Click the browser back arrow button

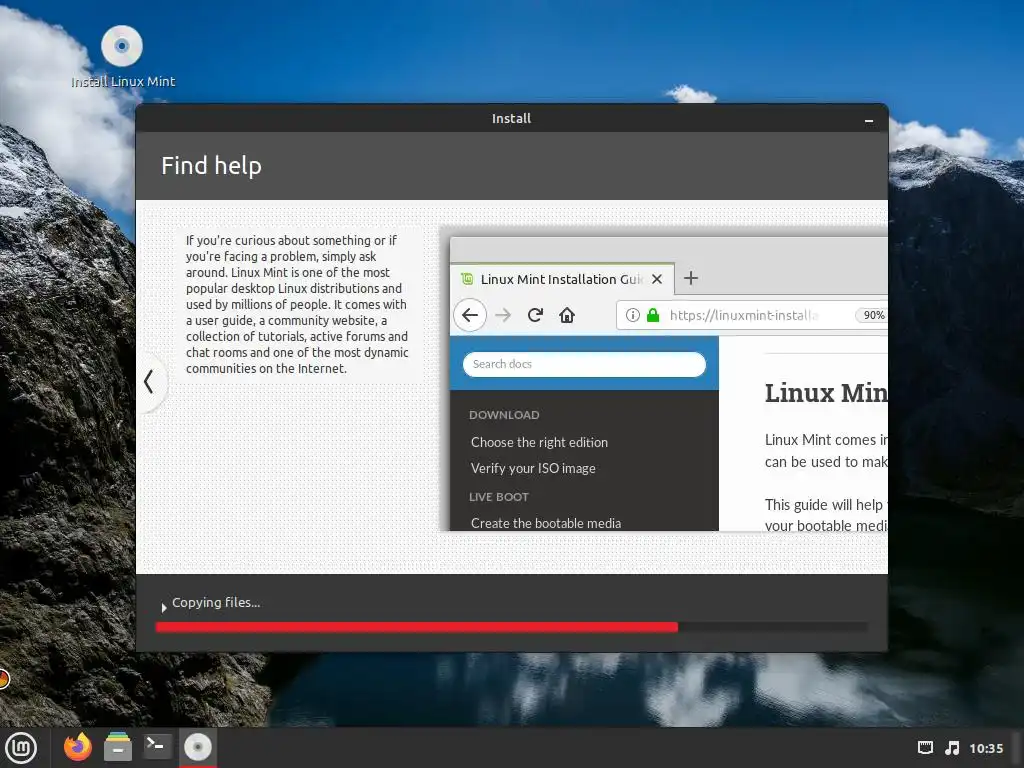470,315
